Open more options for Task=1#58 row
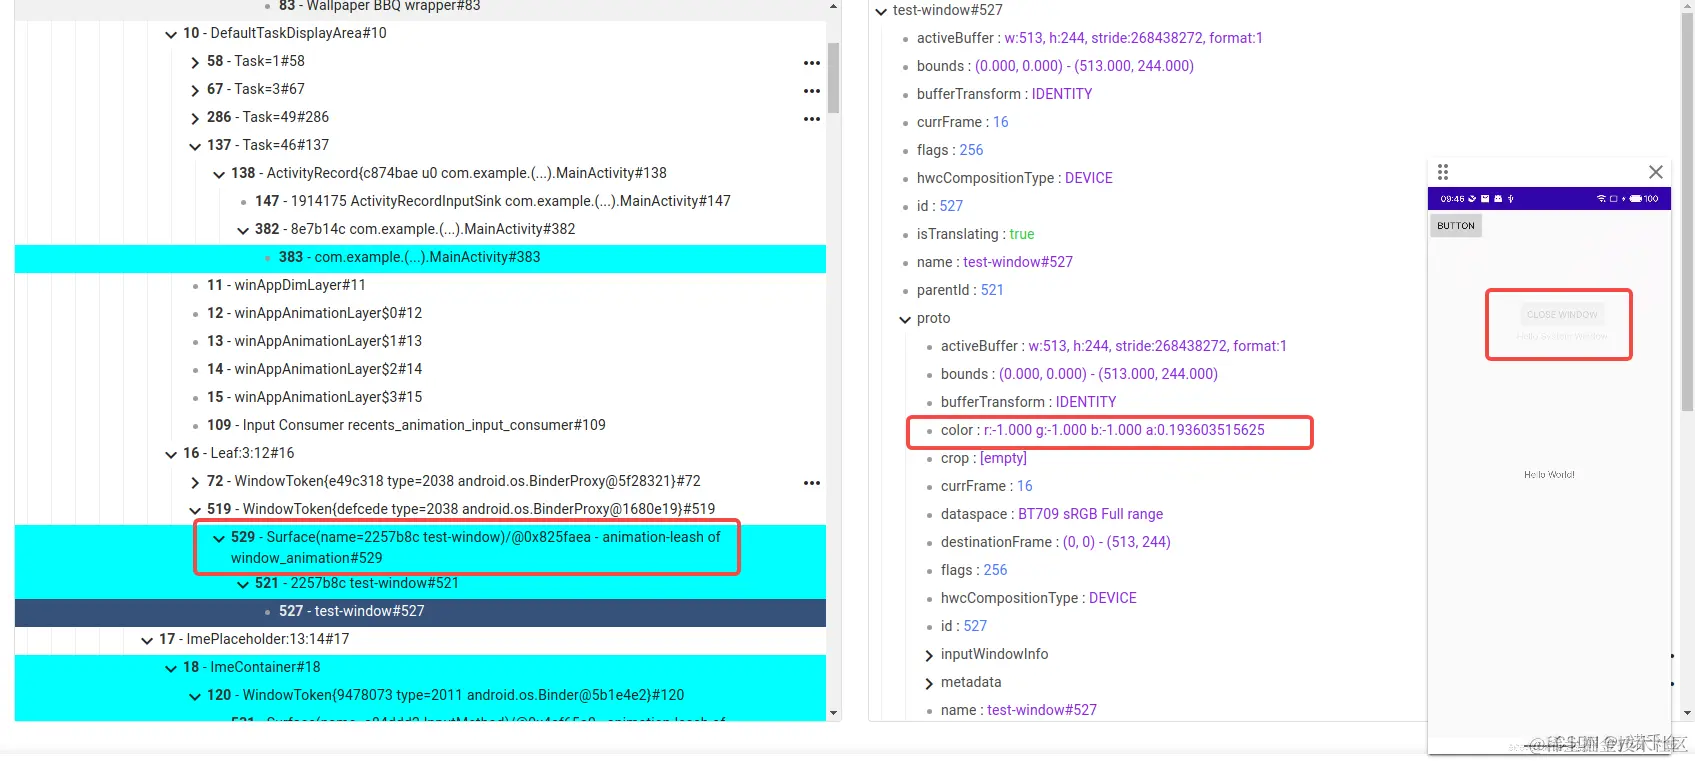This screenshot has width=1695, height=761. (811, 63)
